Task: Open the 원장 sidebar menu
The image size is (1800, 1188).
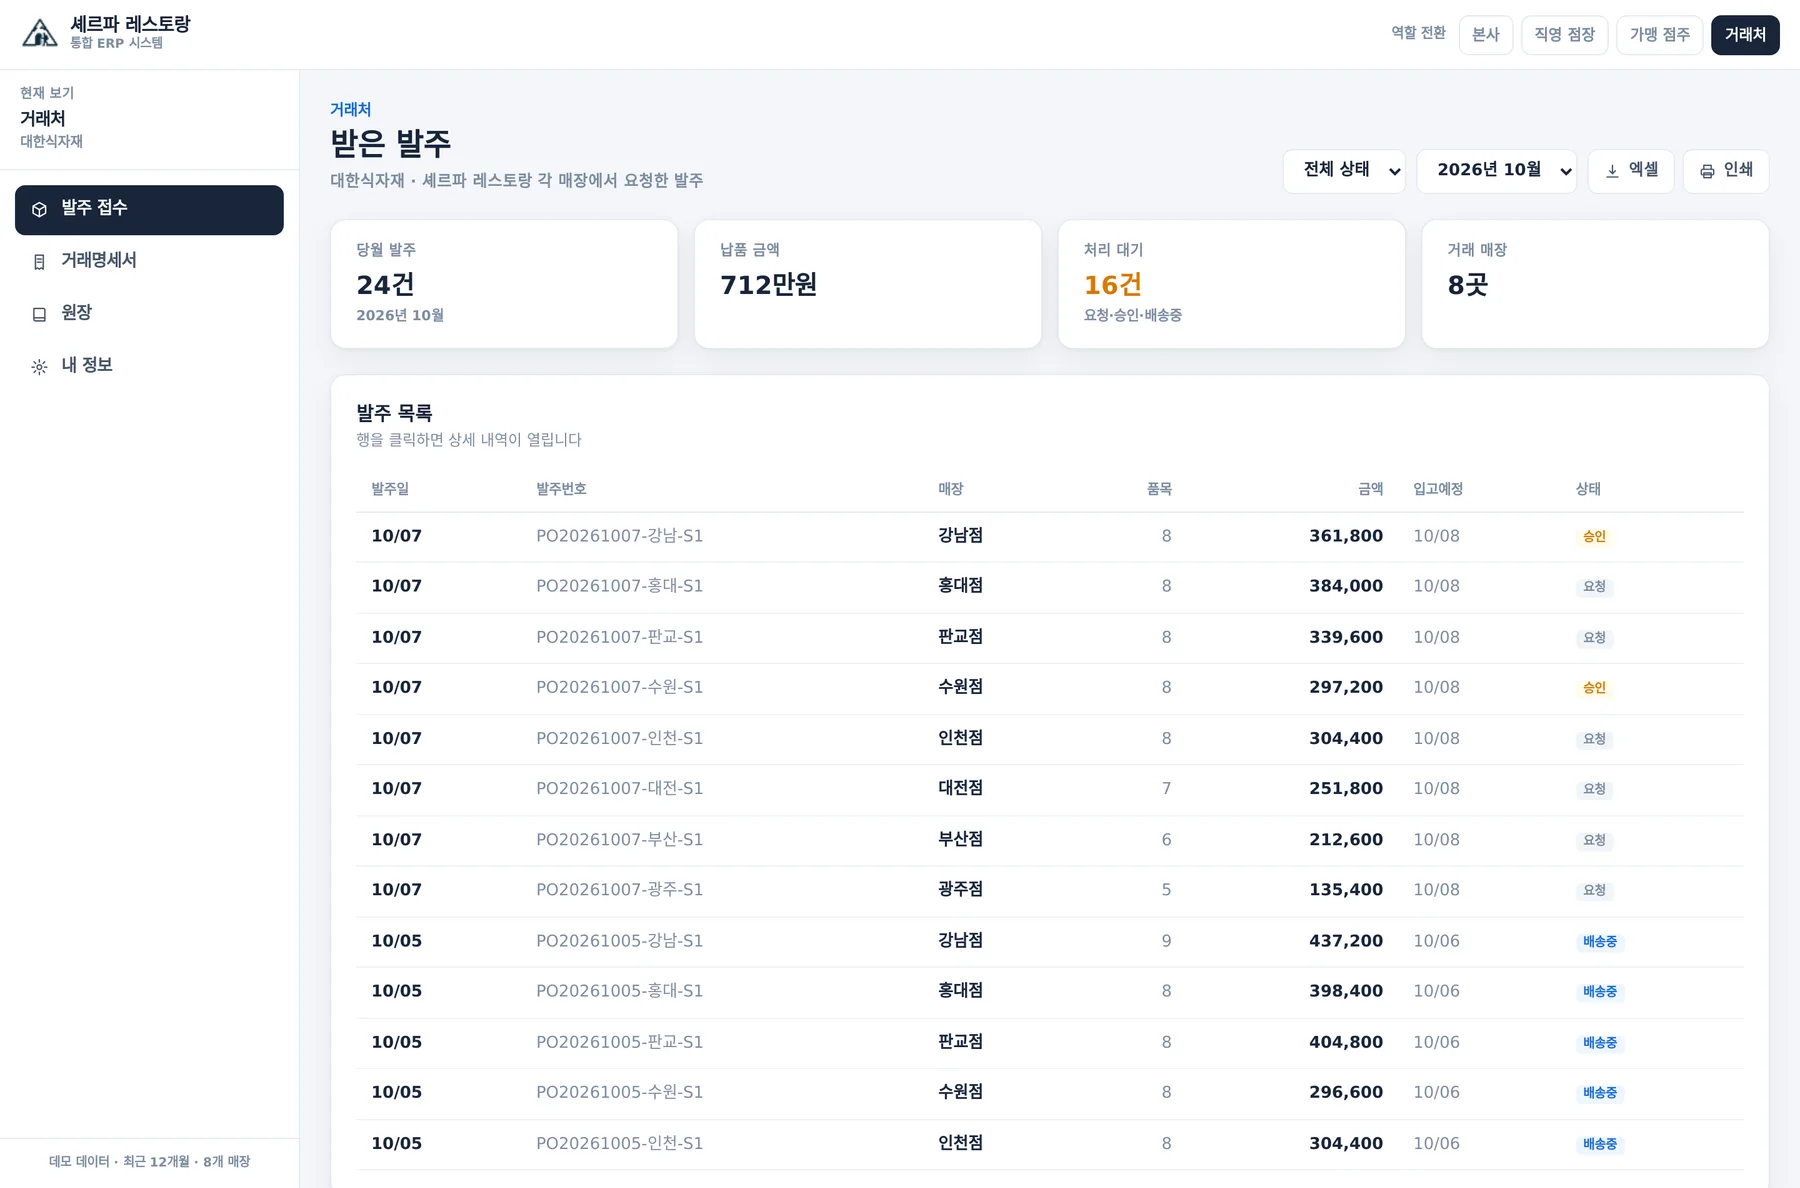Action: coord(149,314)
